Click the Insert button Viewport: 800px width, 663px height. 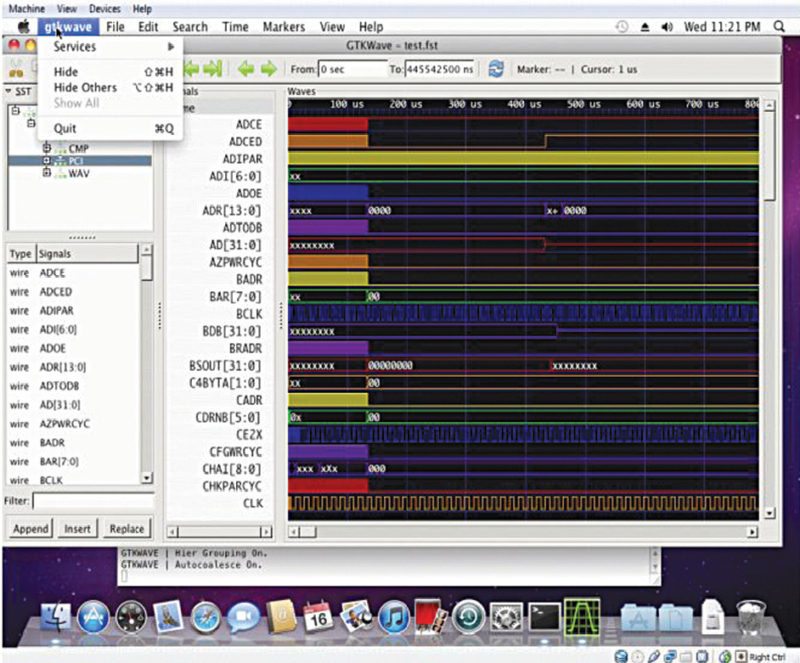click(x=77, y=528)
